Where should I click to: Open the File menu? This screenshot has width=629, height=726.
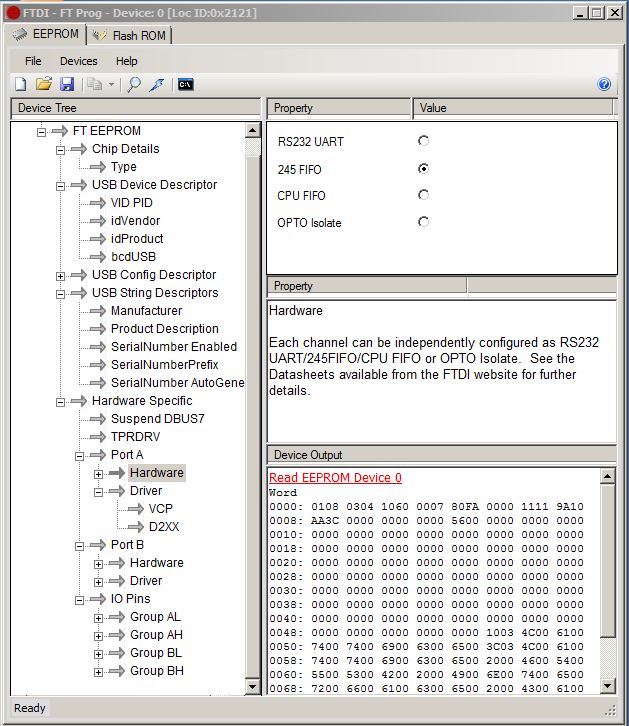(33, 61)
